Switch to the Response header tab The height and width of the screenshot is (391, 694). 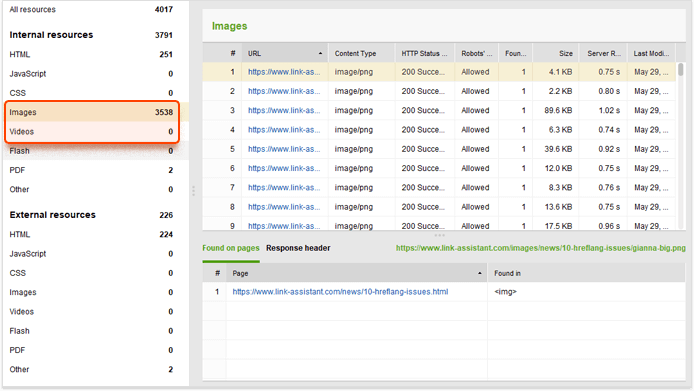(x=298, y=248)
